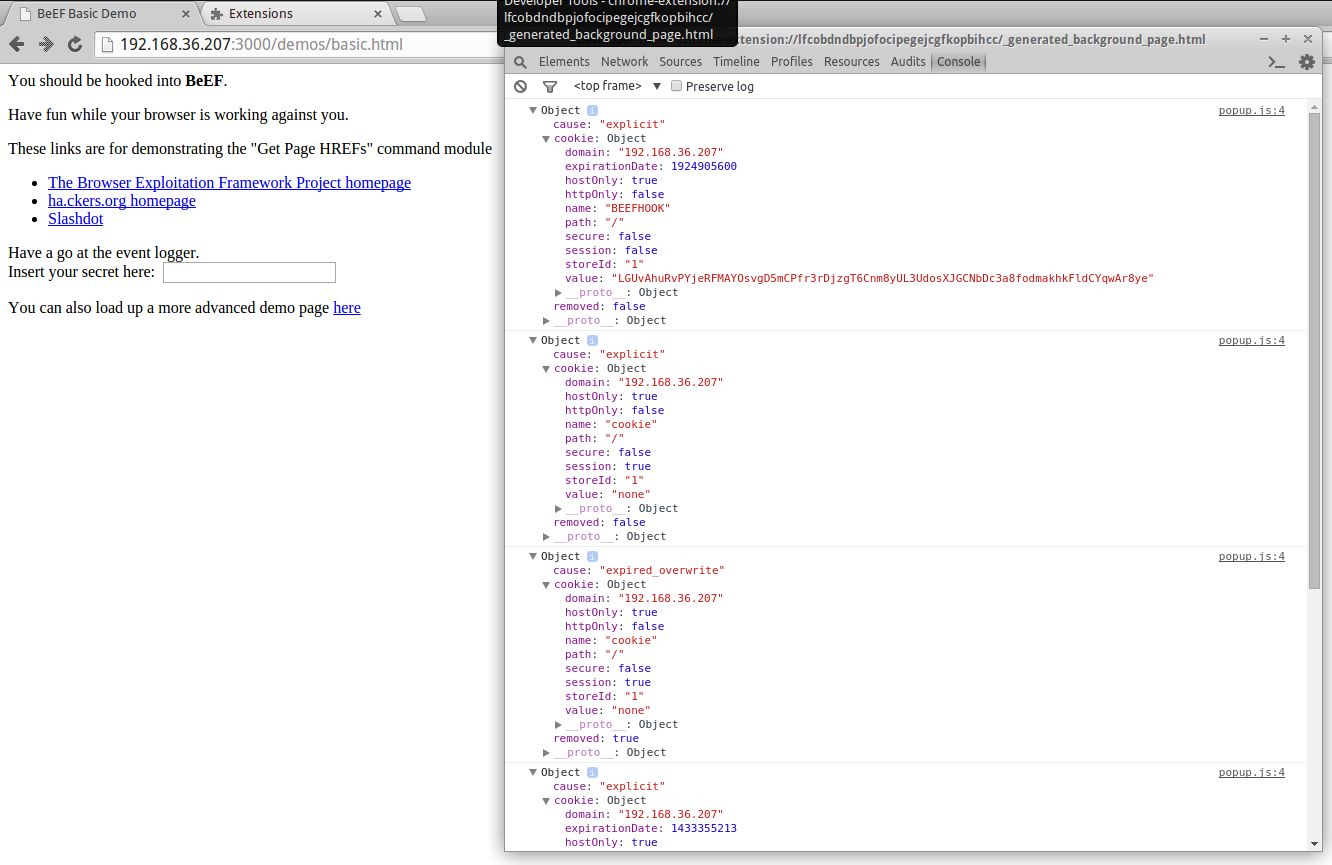Enable the Preserve log checkbox
This screenshot has height=865, width=1332.
click(677, 86)
